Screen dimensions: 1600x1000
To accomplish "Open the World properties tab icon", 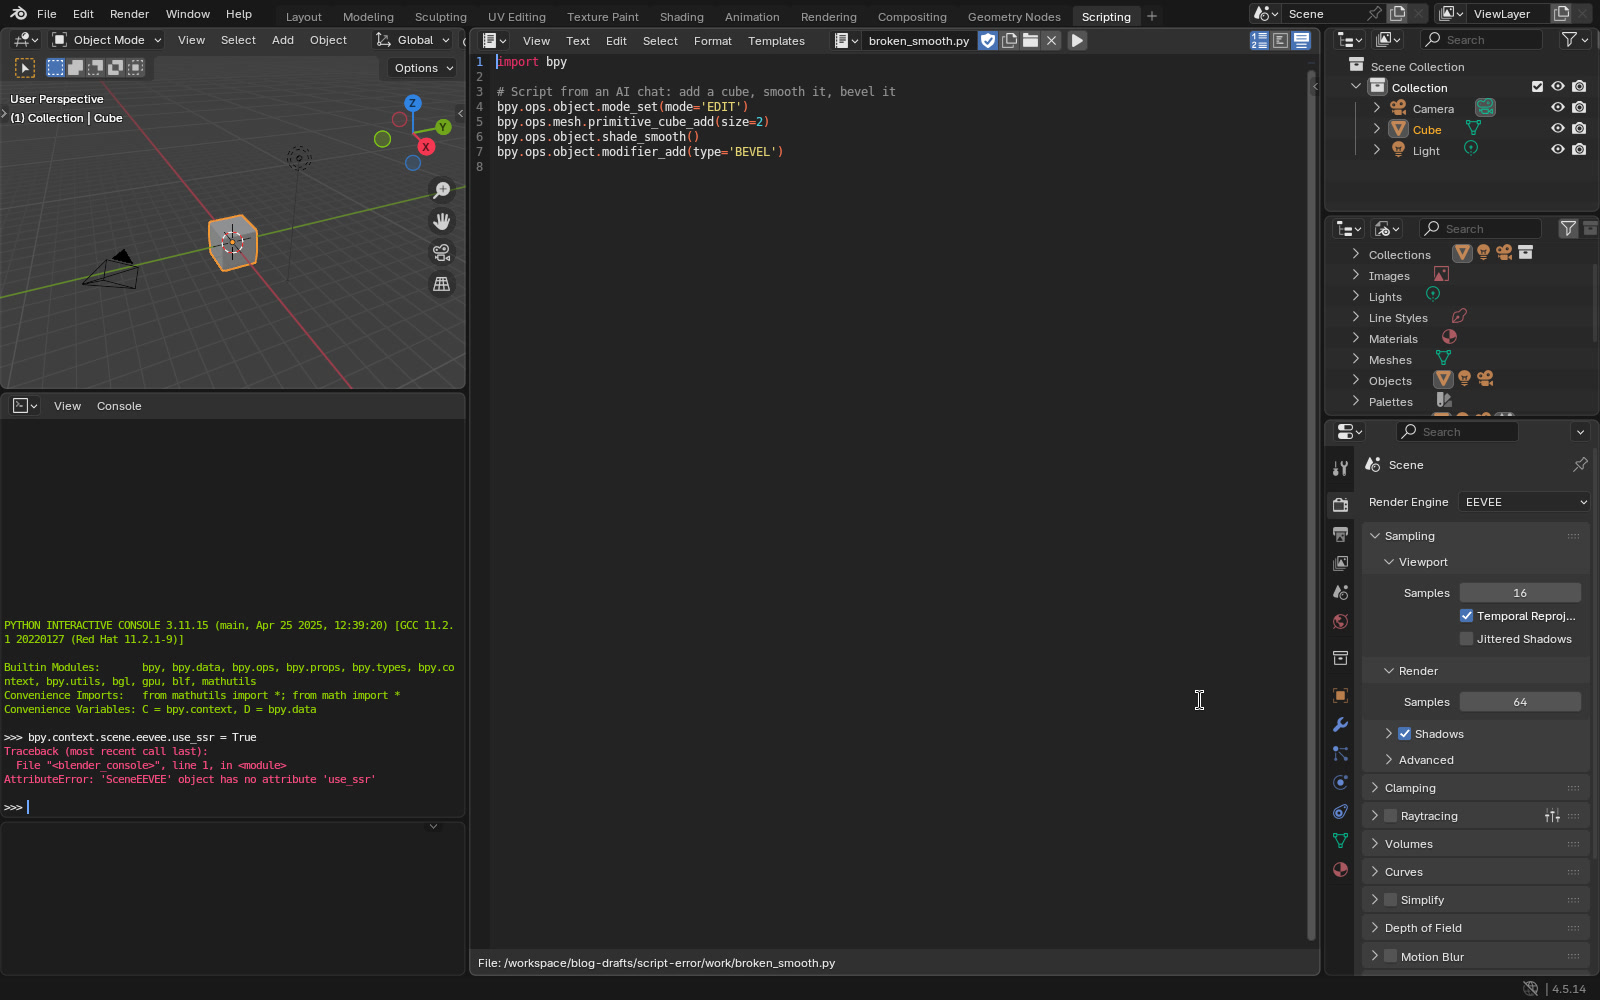I will tap(1341, 621).
